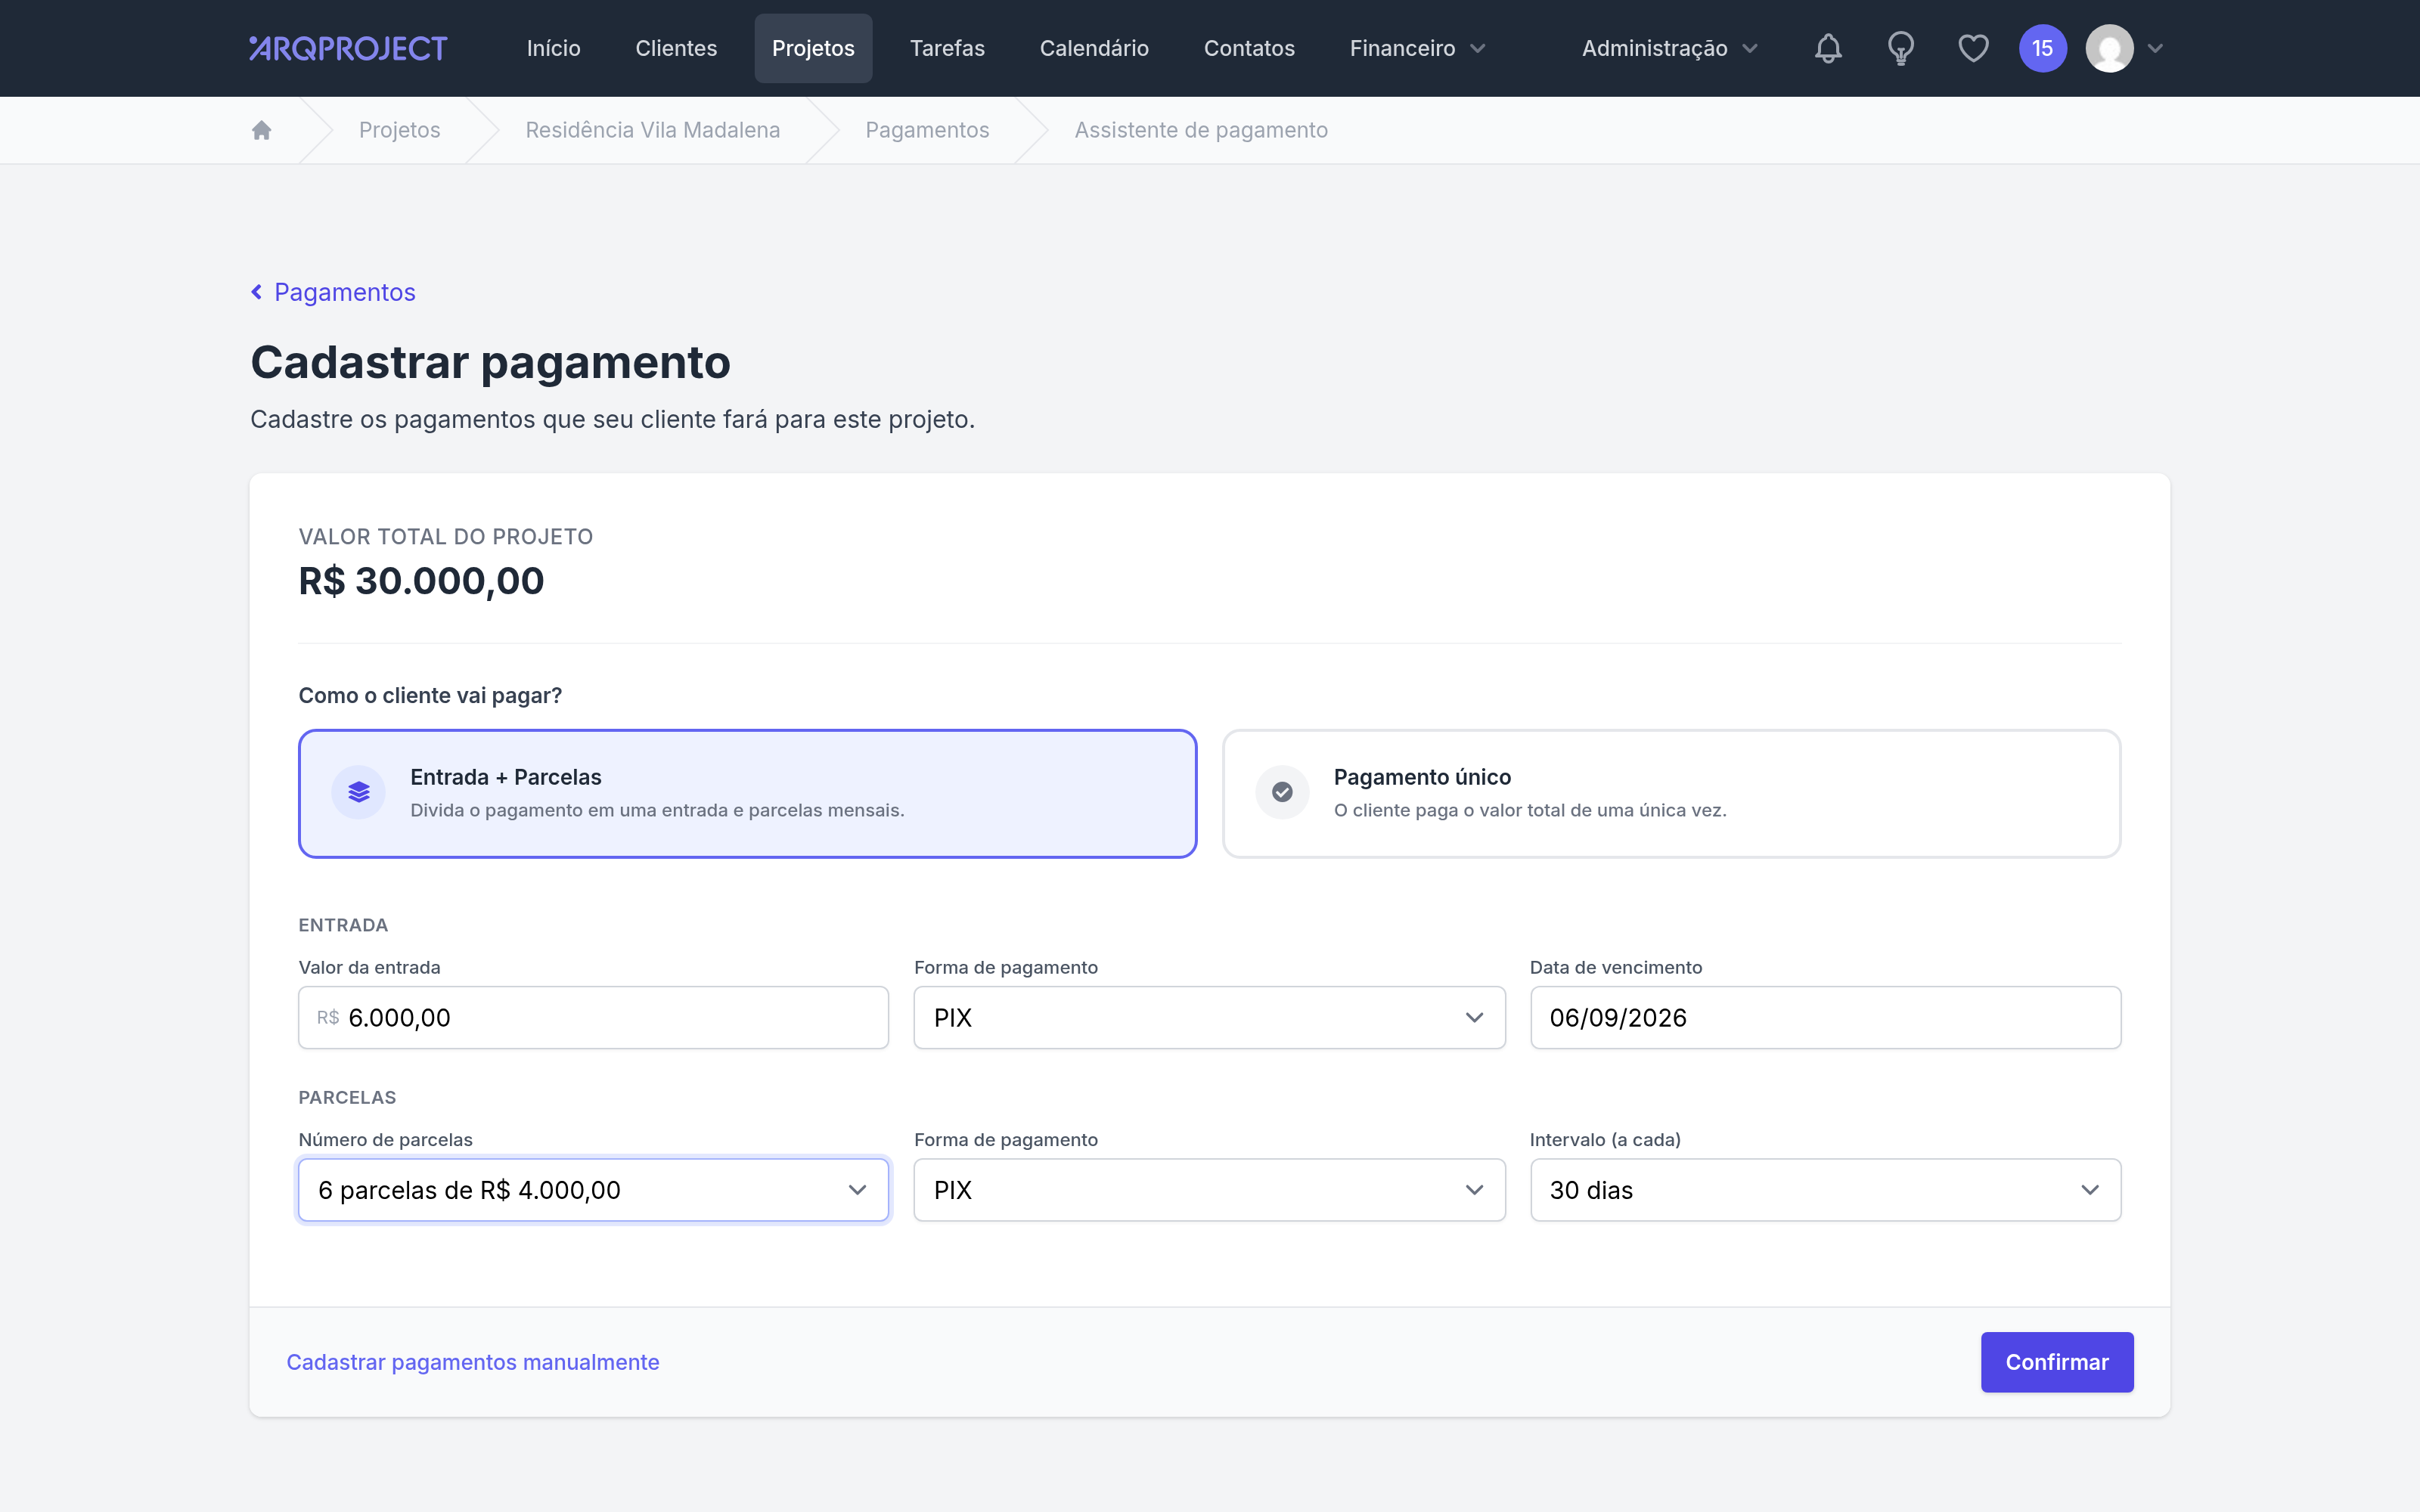Click the Cadastrar pagamento heading
Image resolution: width=2420 pixels, height=1512 pixels.
tap(490, 362)
